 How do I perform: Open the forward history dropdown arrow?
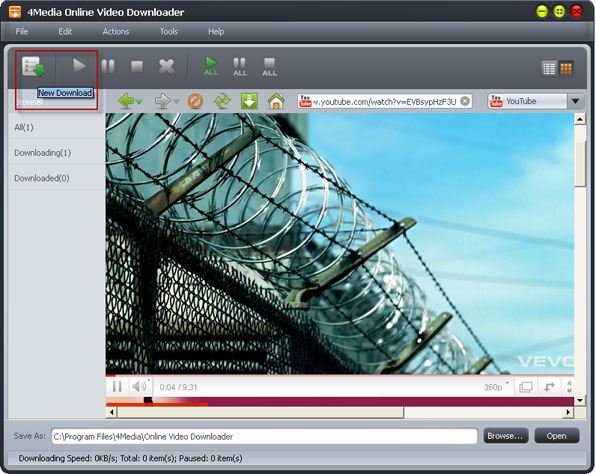tap(176, 102)
